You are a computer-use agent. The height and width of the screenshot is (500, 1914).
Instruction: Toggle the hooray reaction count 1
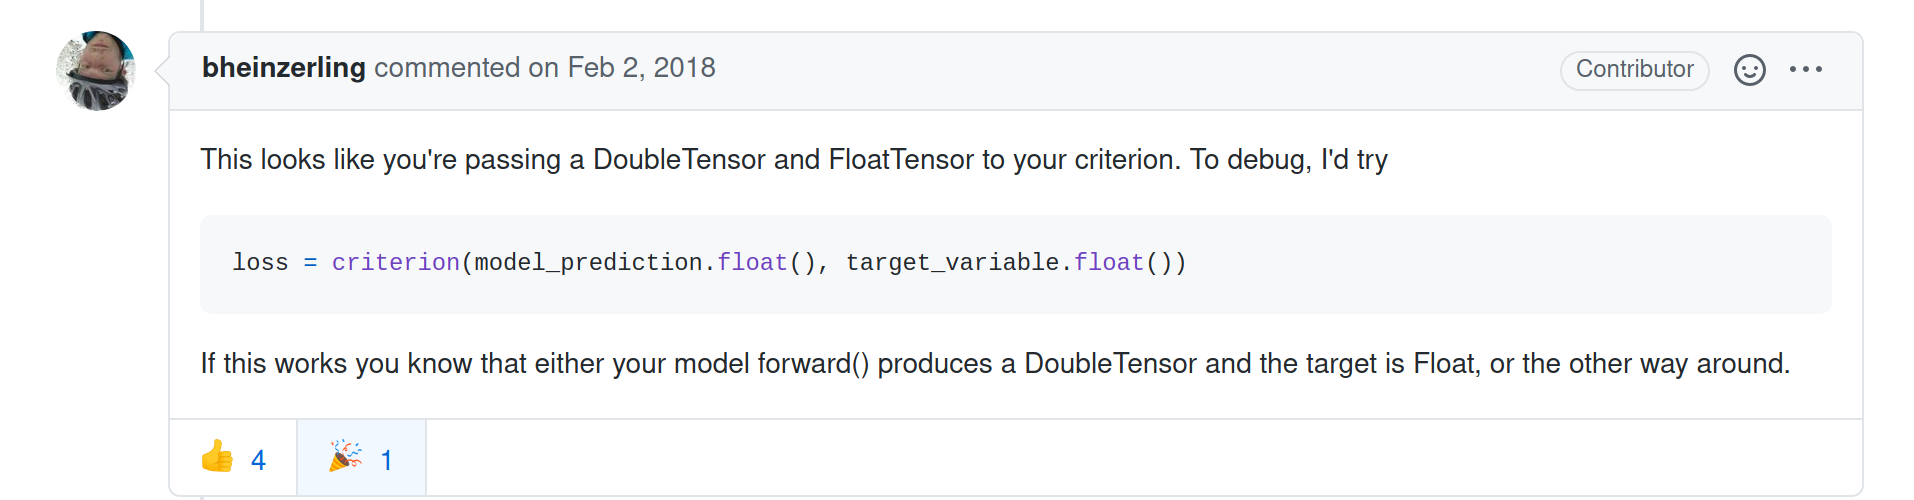point(386,460)
